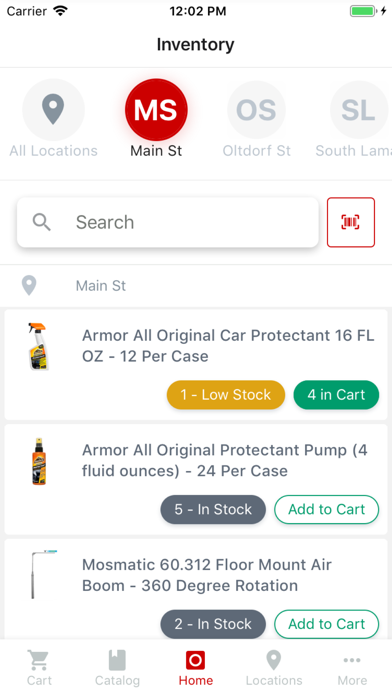This screenshot has height=696, width=392.
Task: Tap the magnifier icon in search
Action: tap(41, 222)
